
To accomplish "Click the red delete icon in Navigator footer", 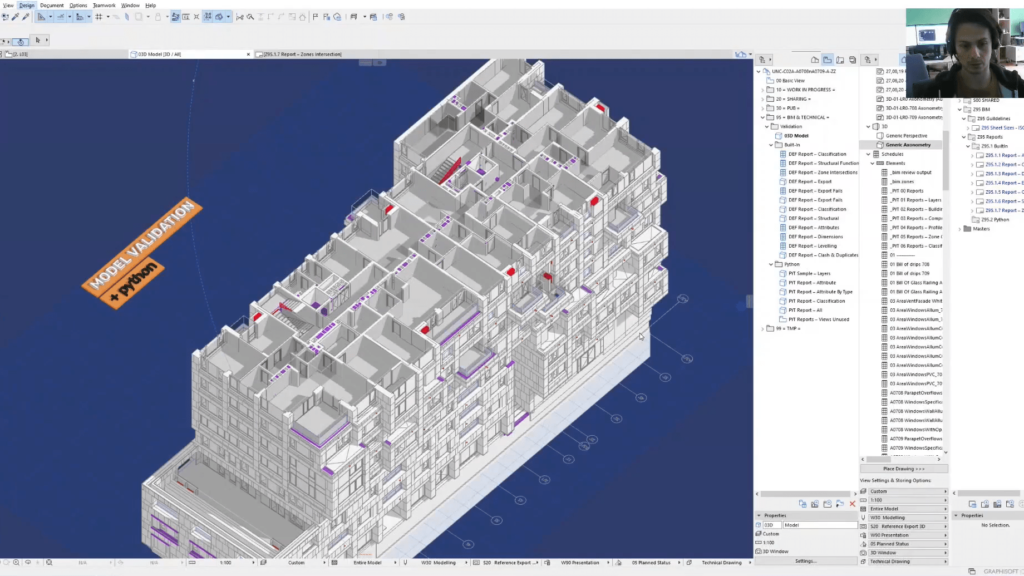I will (x=852, y=503).
